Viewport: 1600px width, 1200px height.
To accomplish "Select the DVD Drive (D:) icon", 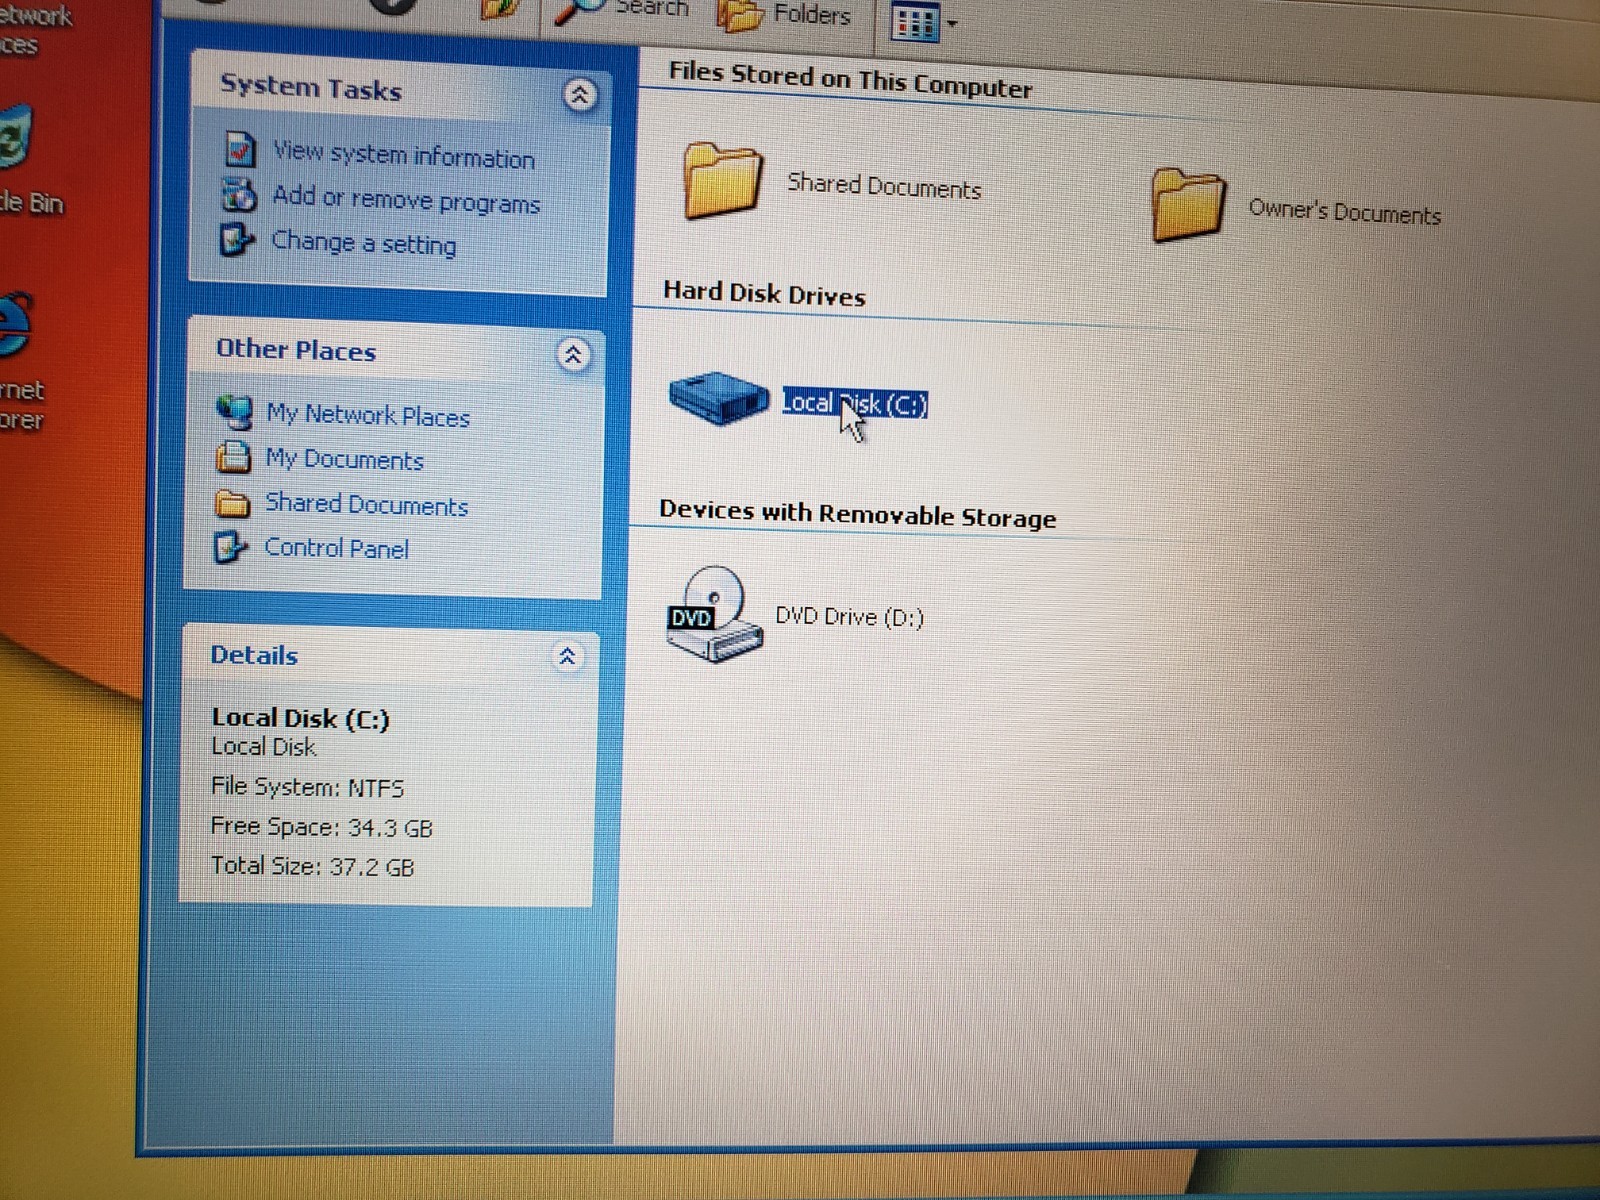I will (715, 613).
